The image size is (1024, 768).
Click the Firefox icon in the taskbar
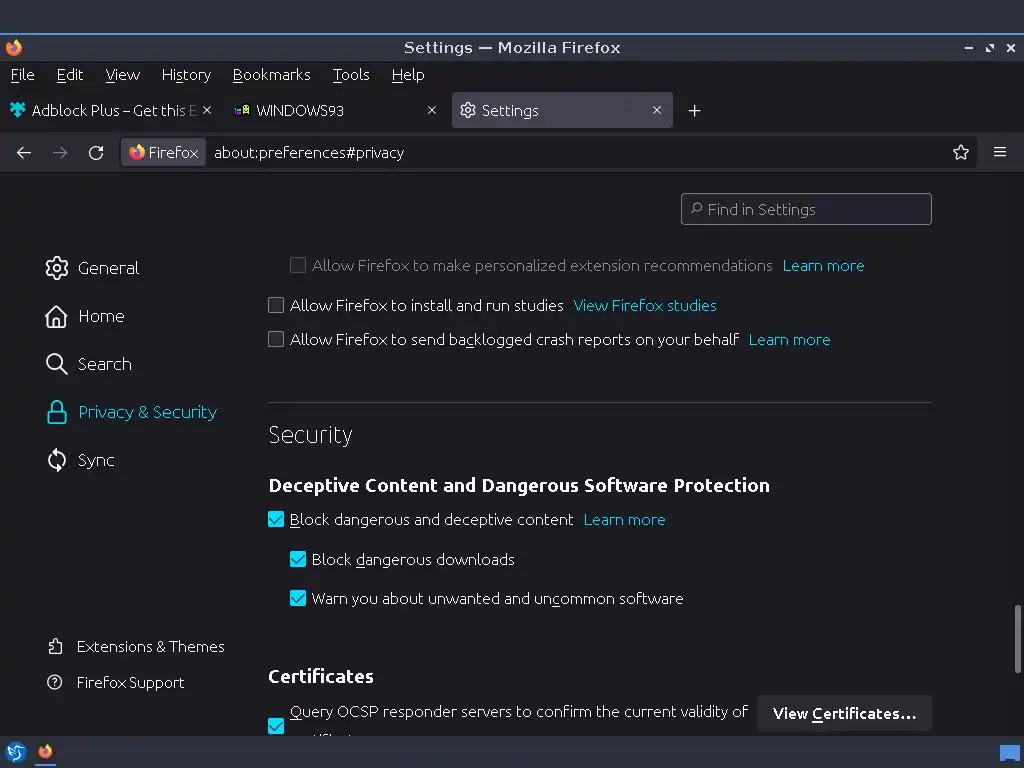click(45, 752)
